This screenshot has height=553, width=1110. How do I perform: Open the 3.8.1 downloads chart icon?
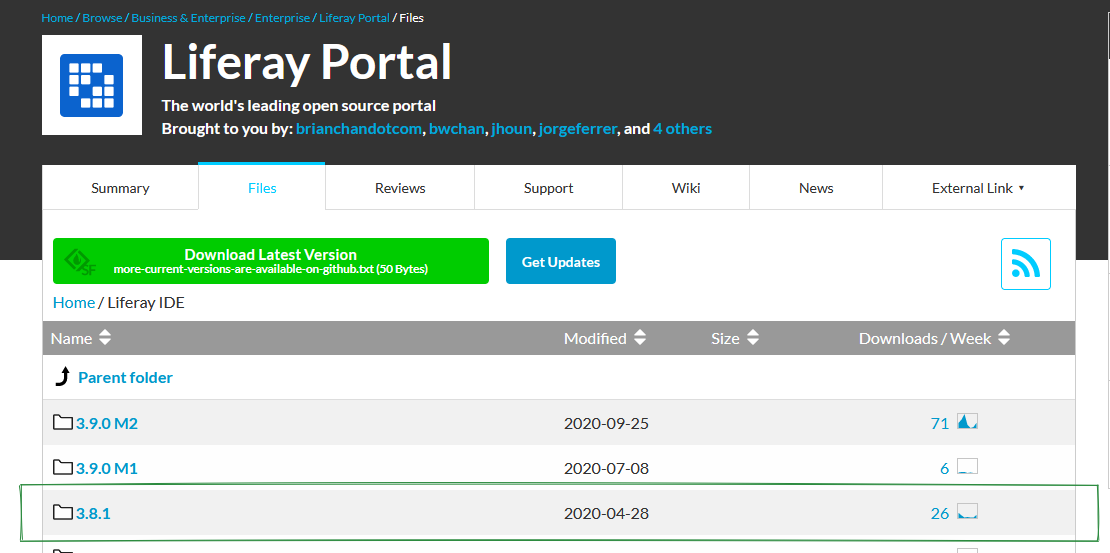[967, 511]
